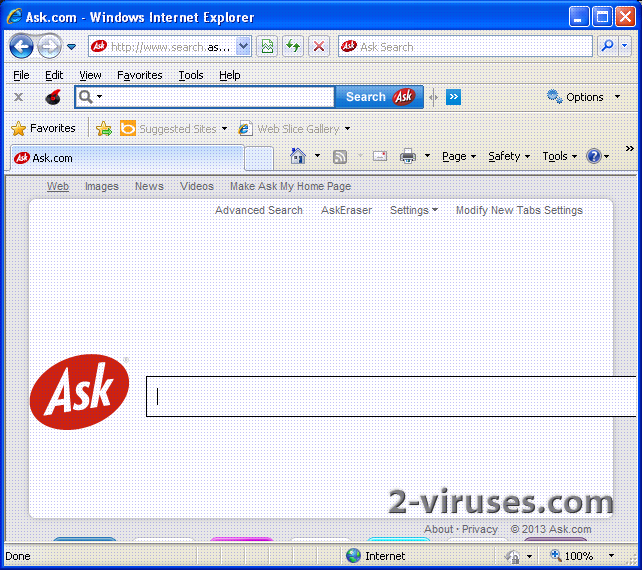Click the address bar URL field
642x570 pixels.
tap(163, 47)
